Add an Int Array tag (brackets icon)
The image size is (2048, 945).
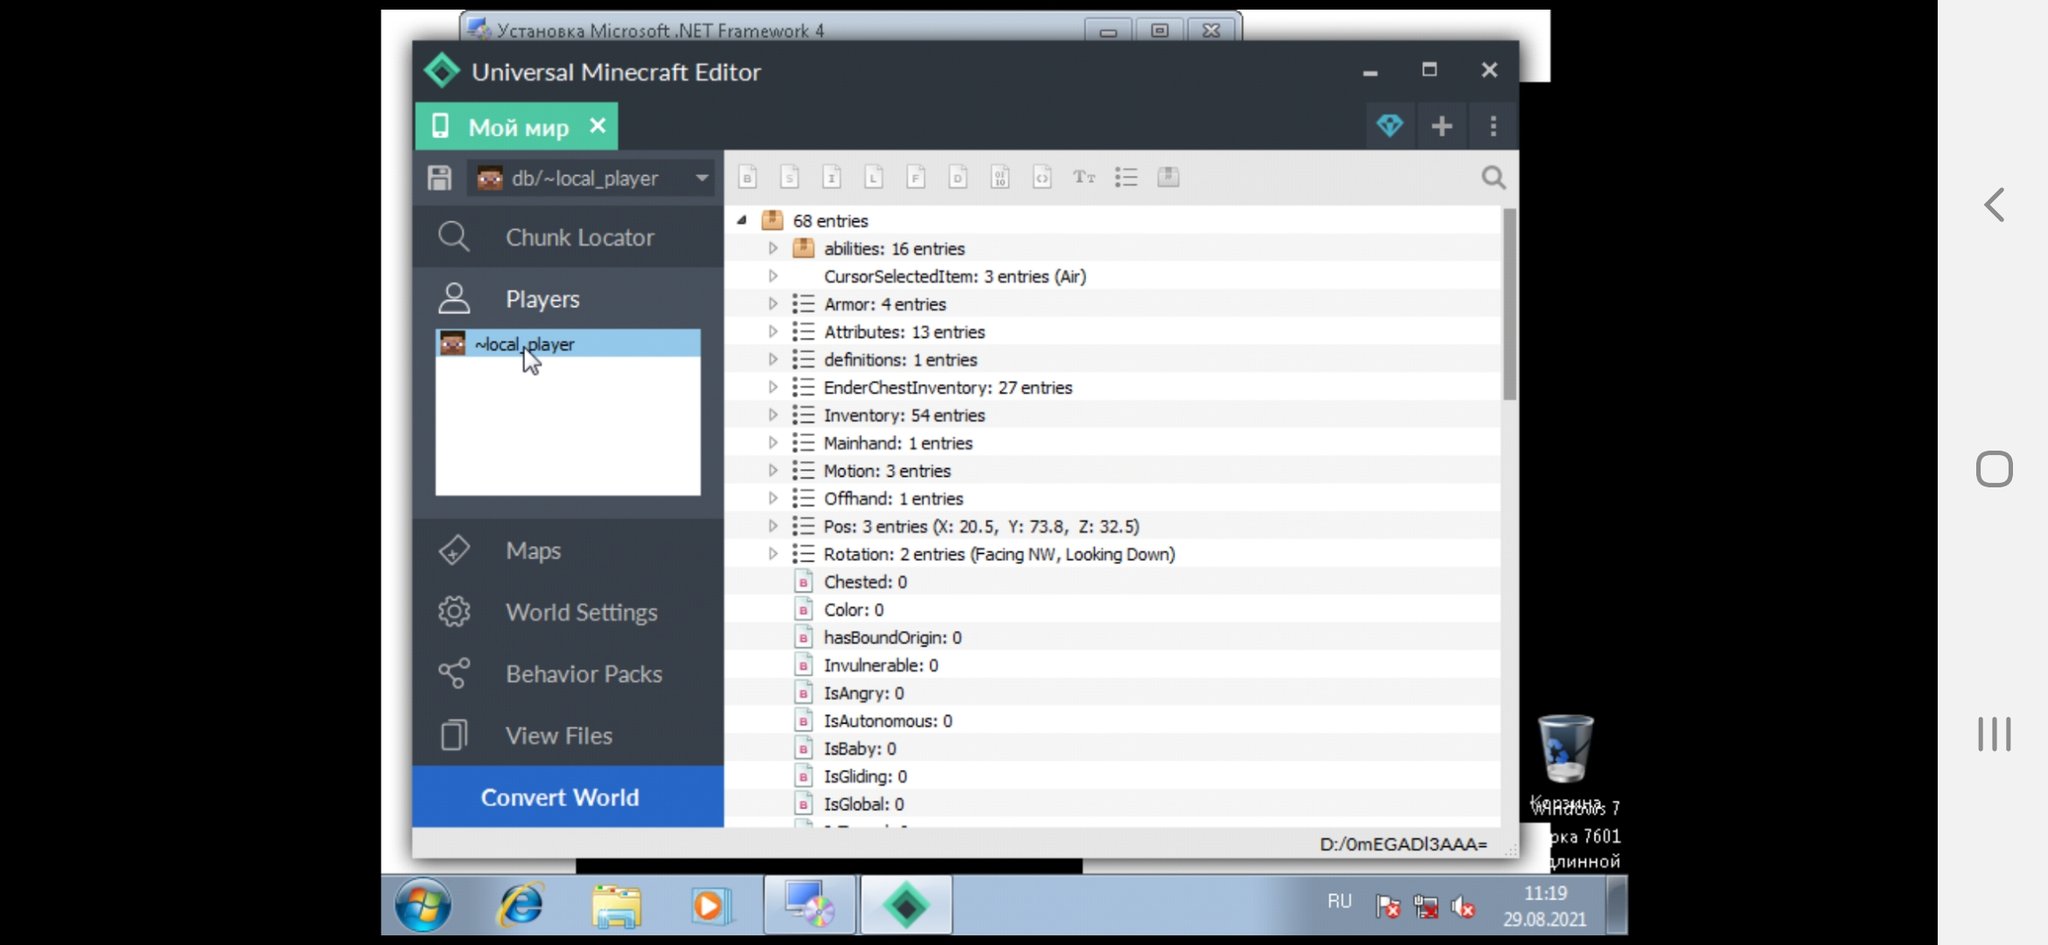tap(1042, 177)
